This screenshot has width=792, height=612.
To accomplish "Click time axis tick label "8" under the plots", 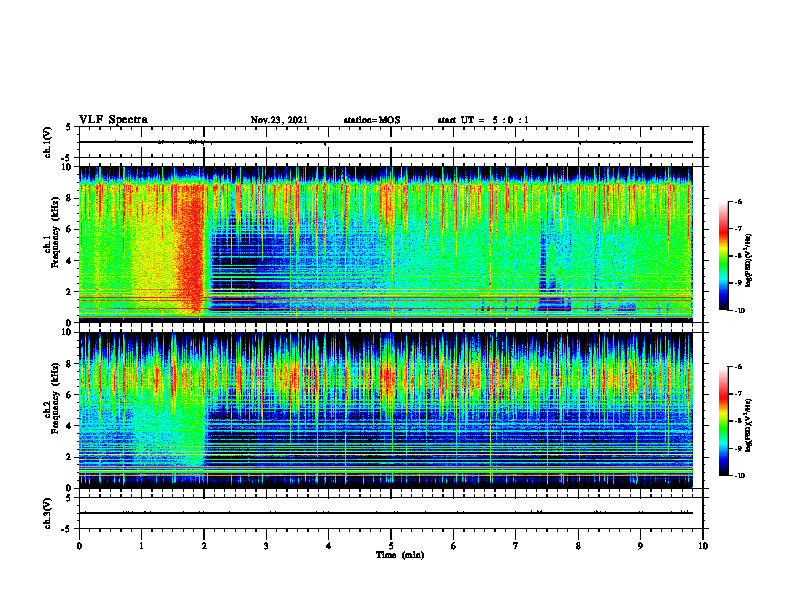I will 578,546.
